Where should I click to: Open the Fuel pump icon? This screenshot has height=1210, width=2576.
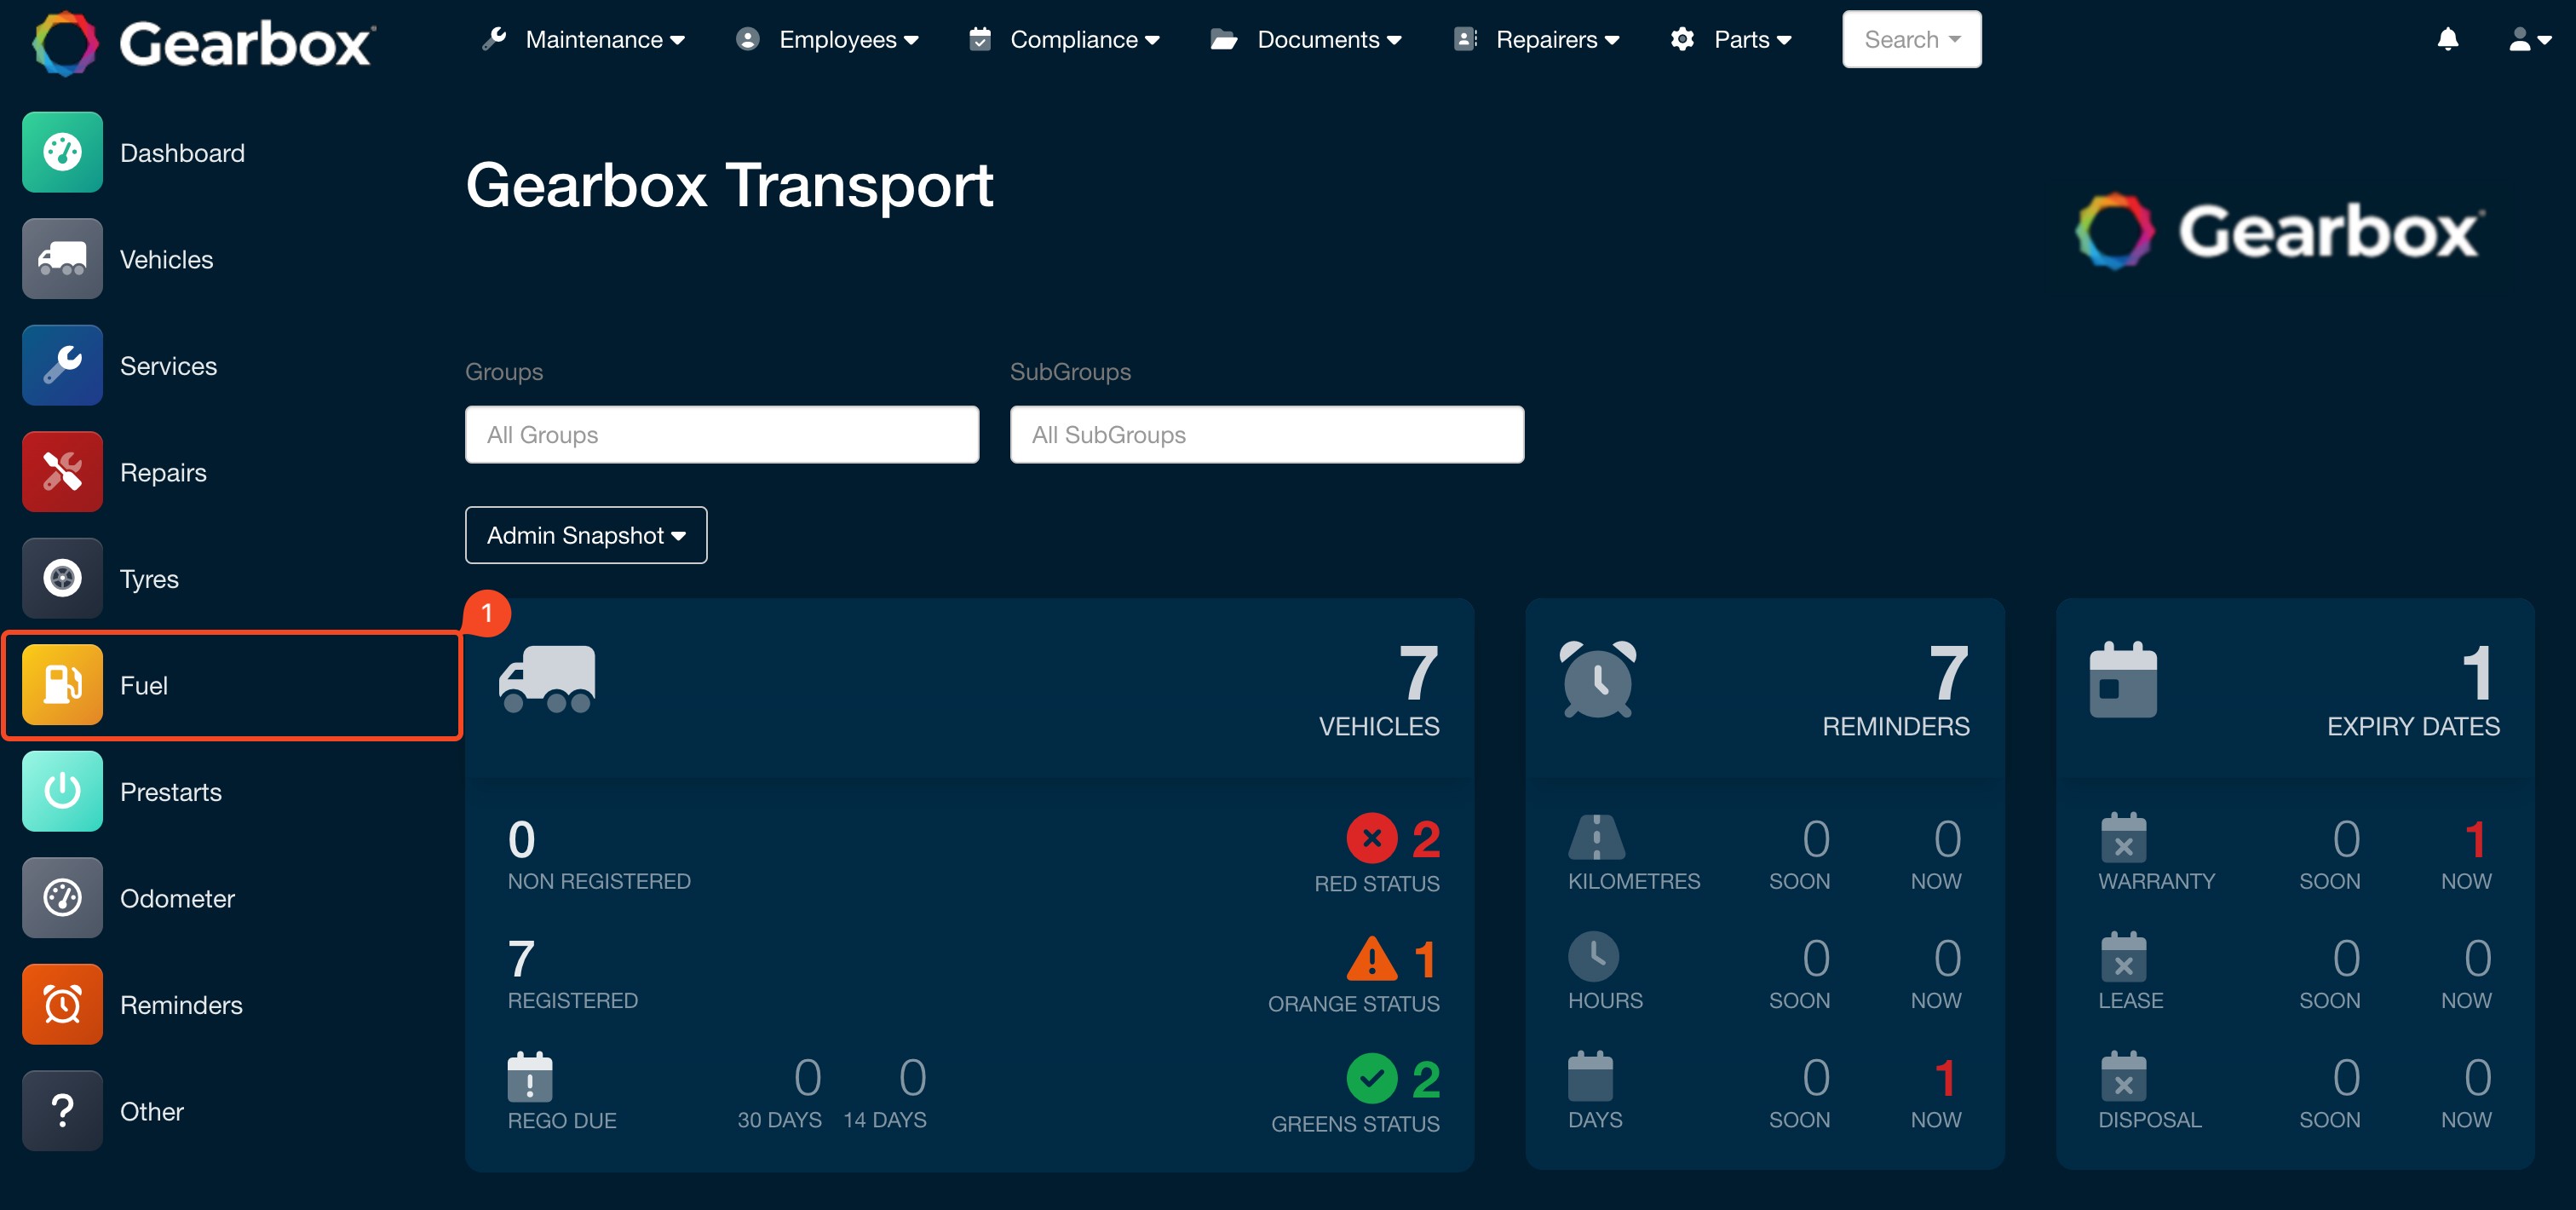(x=62, y=685)
